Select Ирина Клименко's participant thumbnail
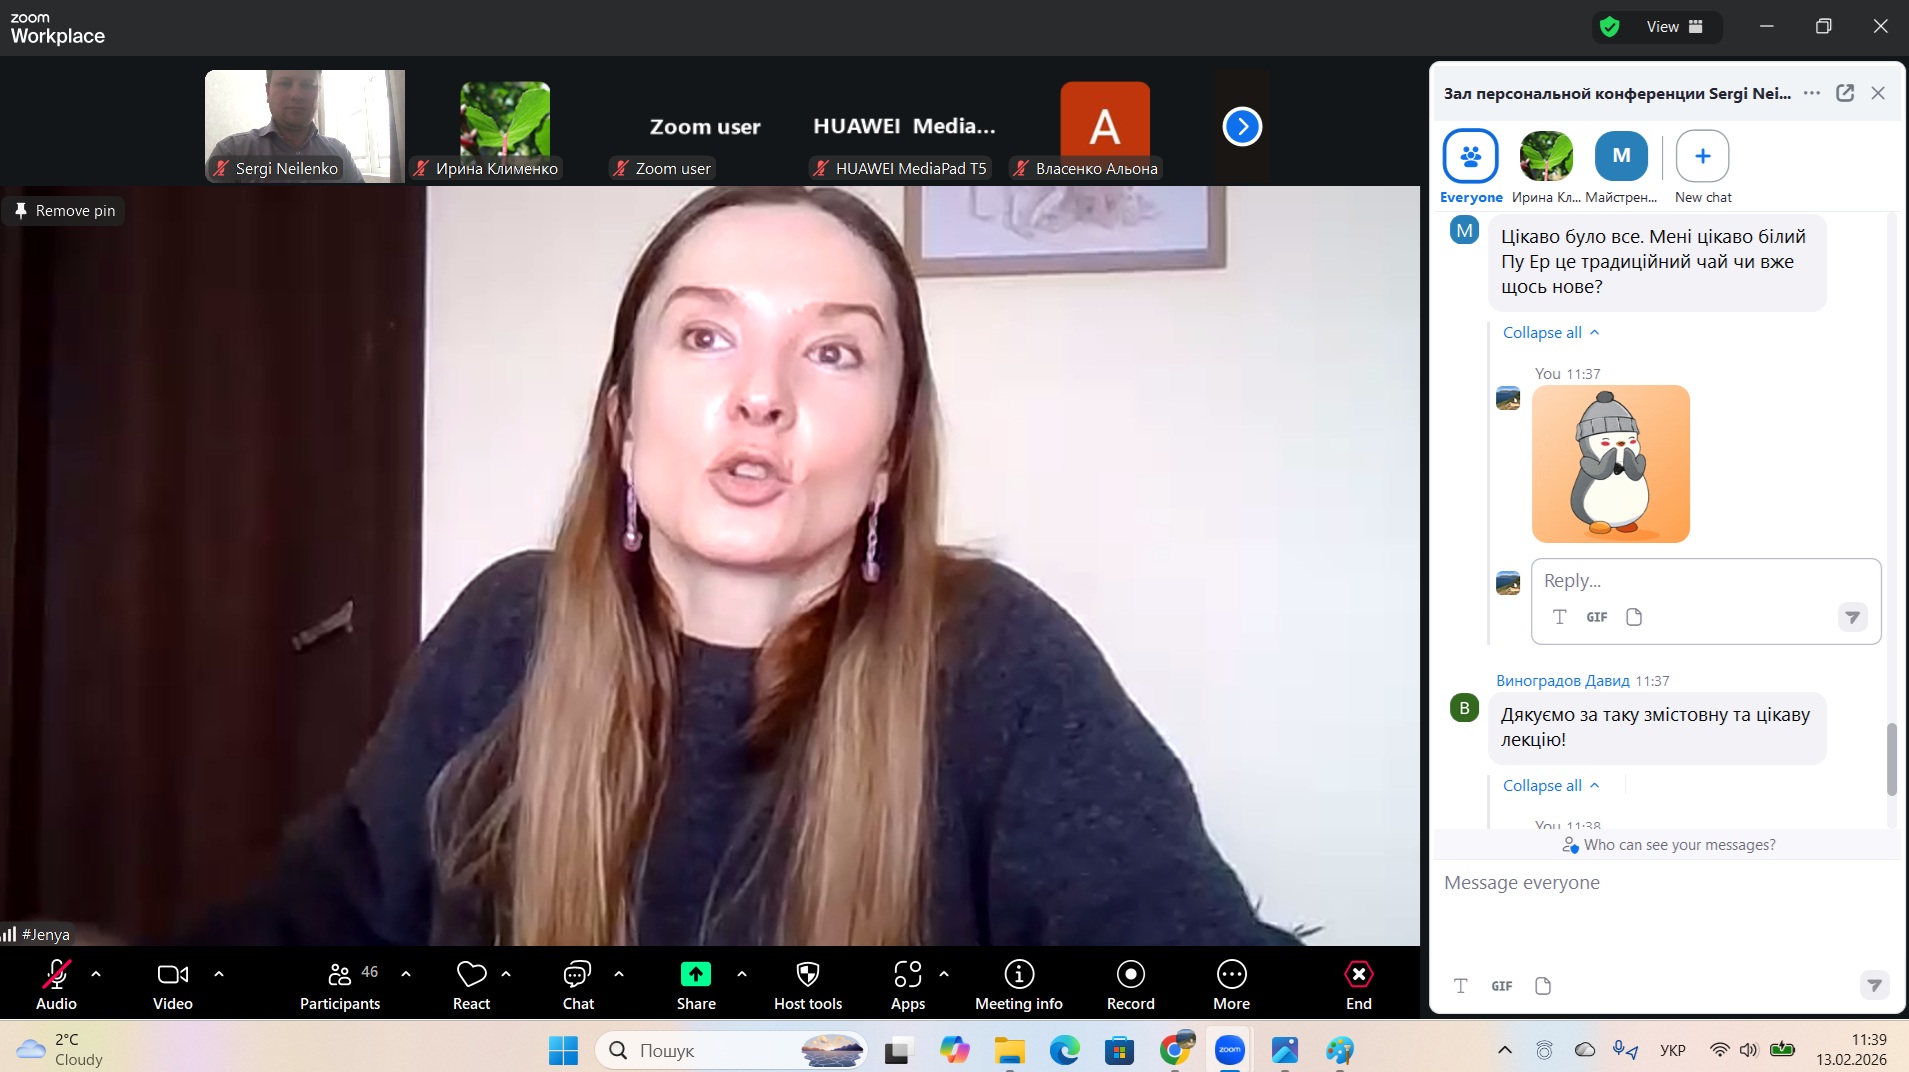1909x1072 pixels. coord(505,126)
